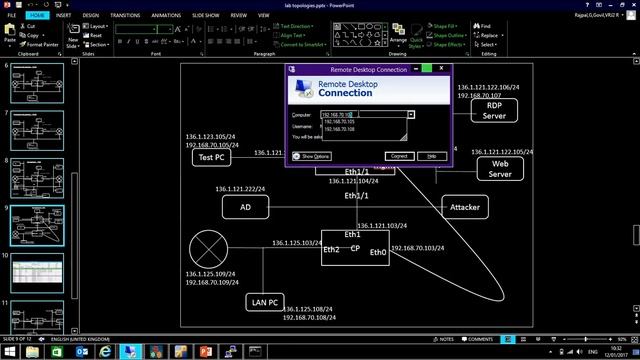Viewport: 640px width, 360px height.
Task: Click Normal view icon in status bar
Action: coord(508,339)
